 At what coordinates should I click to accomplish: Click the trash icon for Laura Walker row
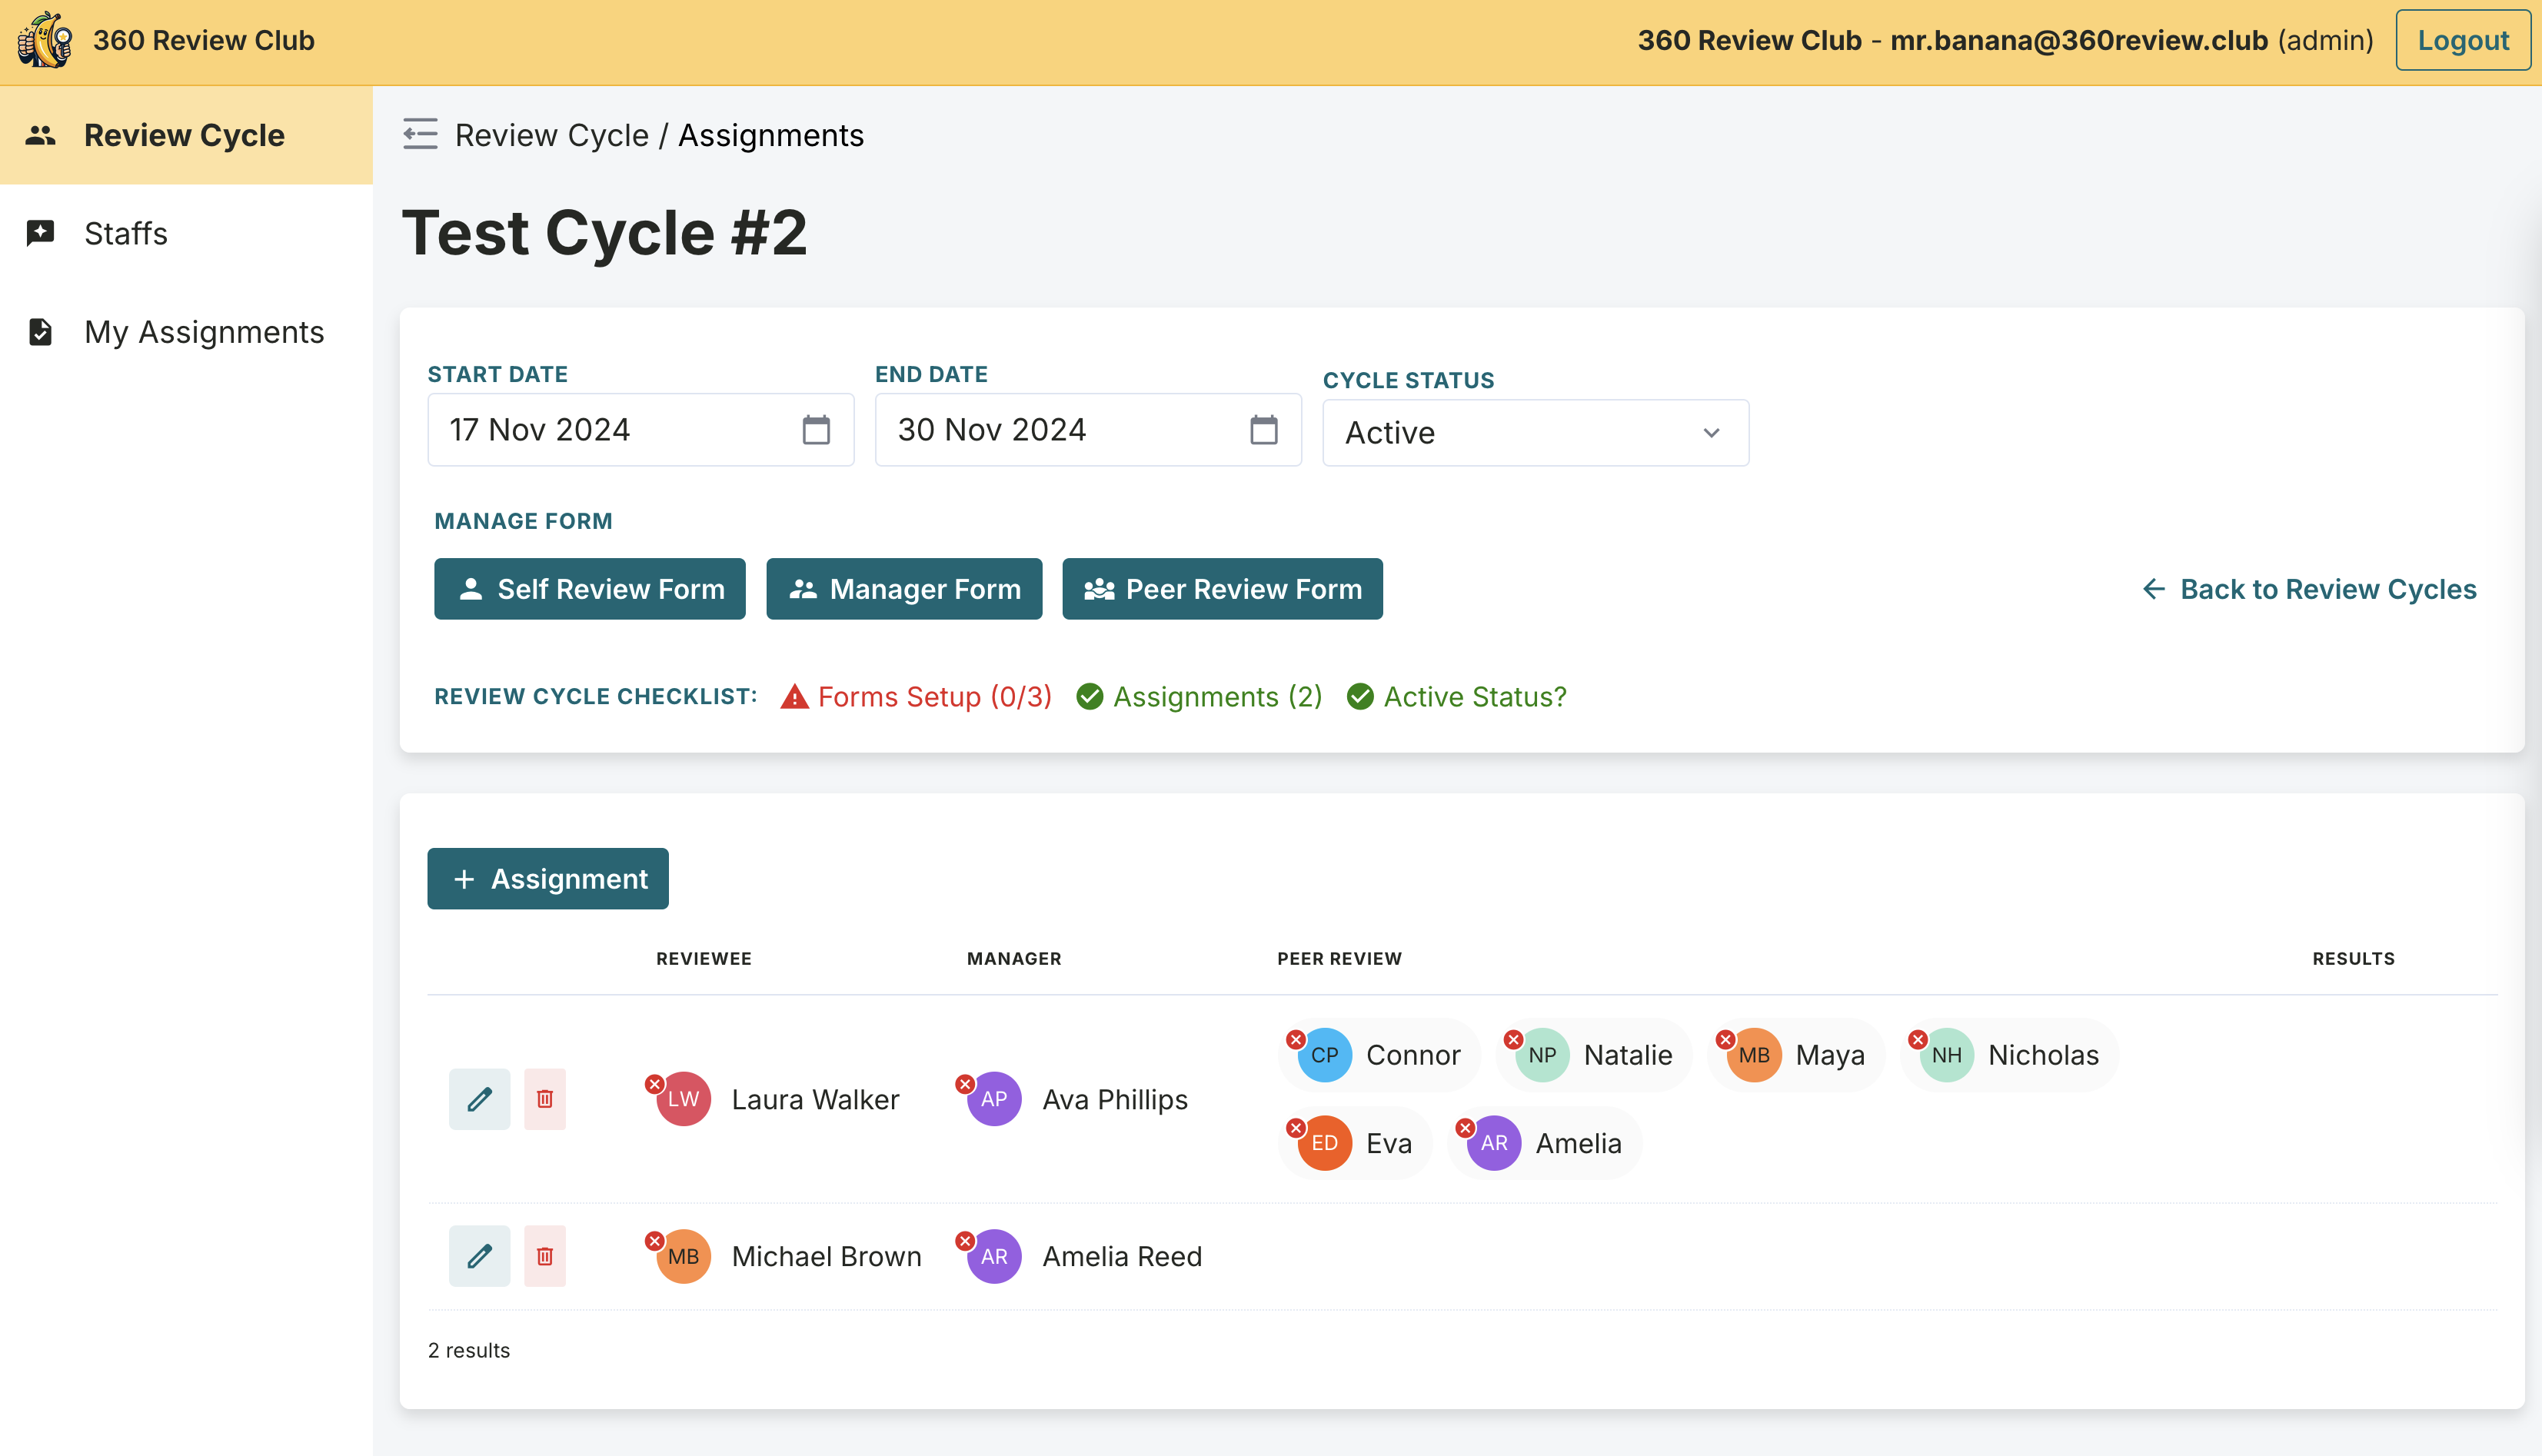click(545, 1099)
